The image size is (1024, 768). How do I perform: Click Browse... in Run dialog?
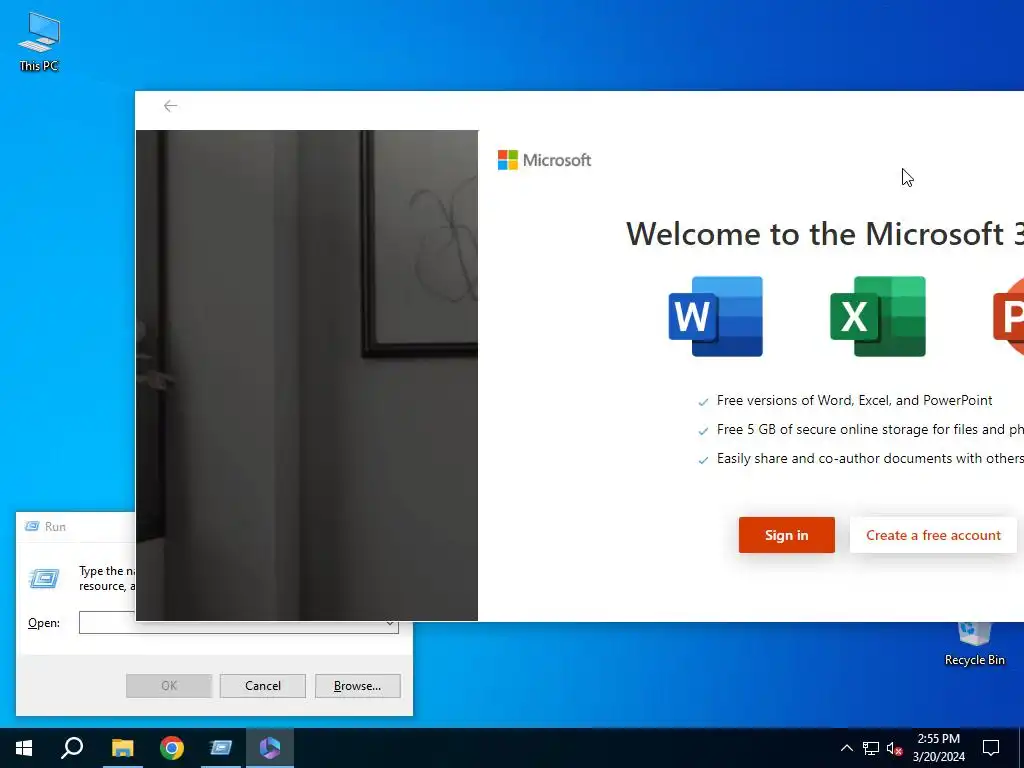(357, 686)
